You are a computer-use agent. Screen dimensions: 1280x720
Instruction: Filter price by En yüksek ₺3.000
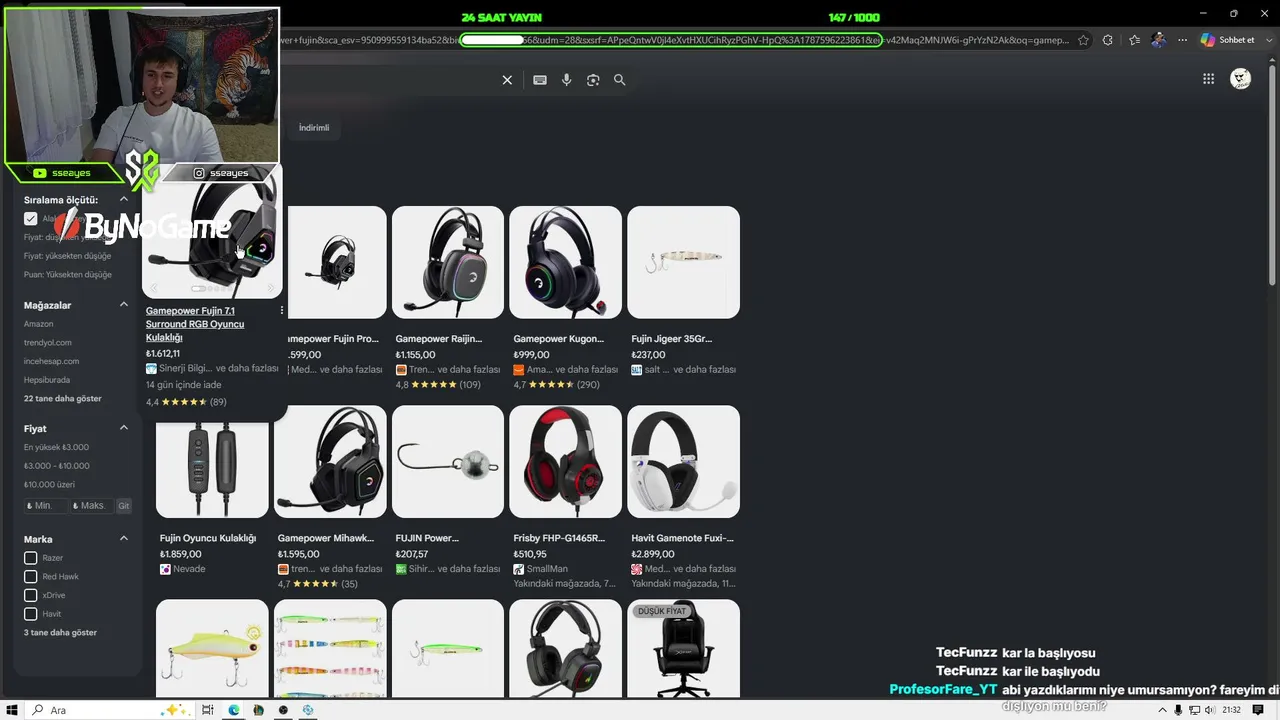(x=56, y=447)
